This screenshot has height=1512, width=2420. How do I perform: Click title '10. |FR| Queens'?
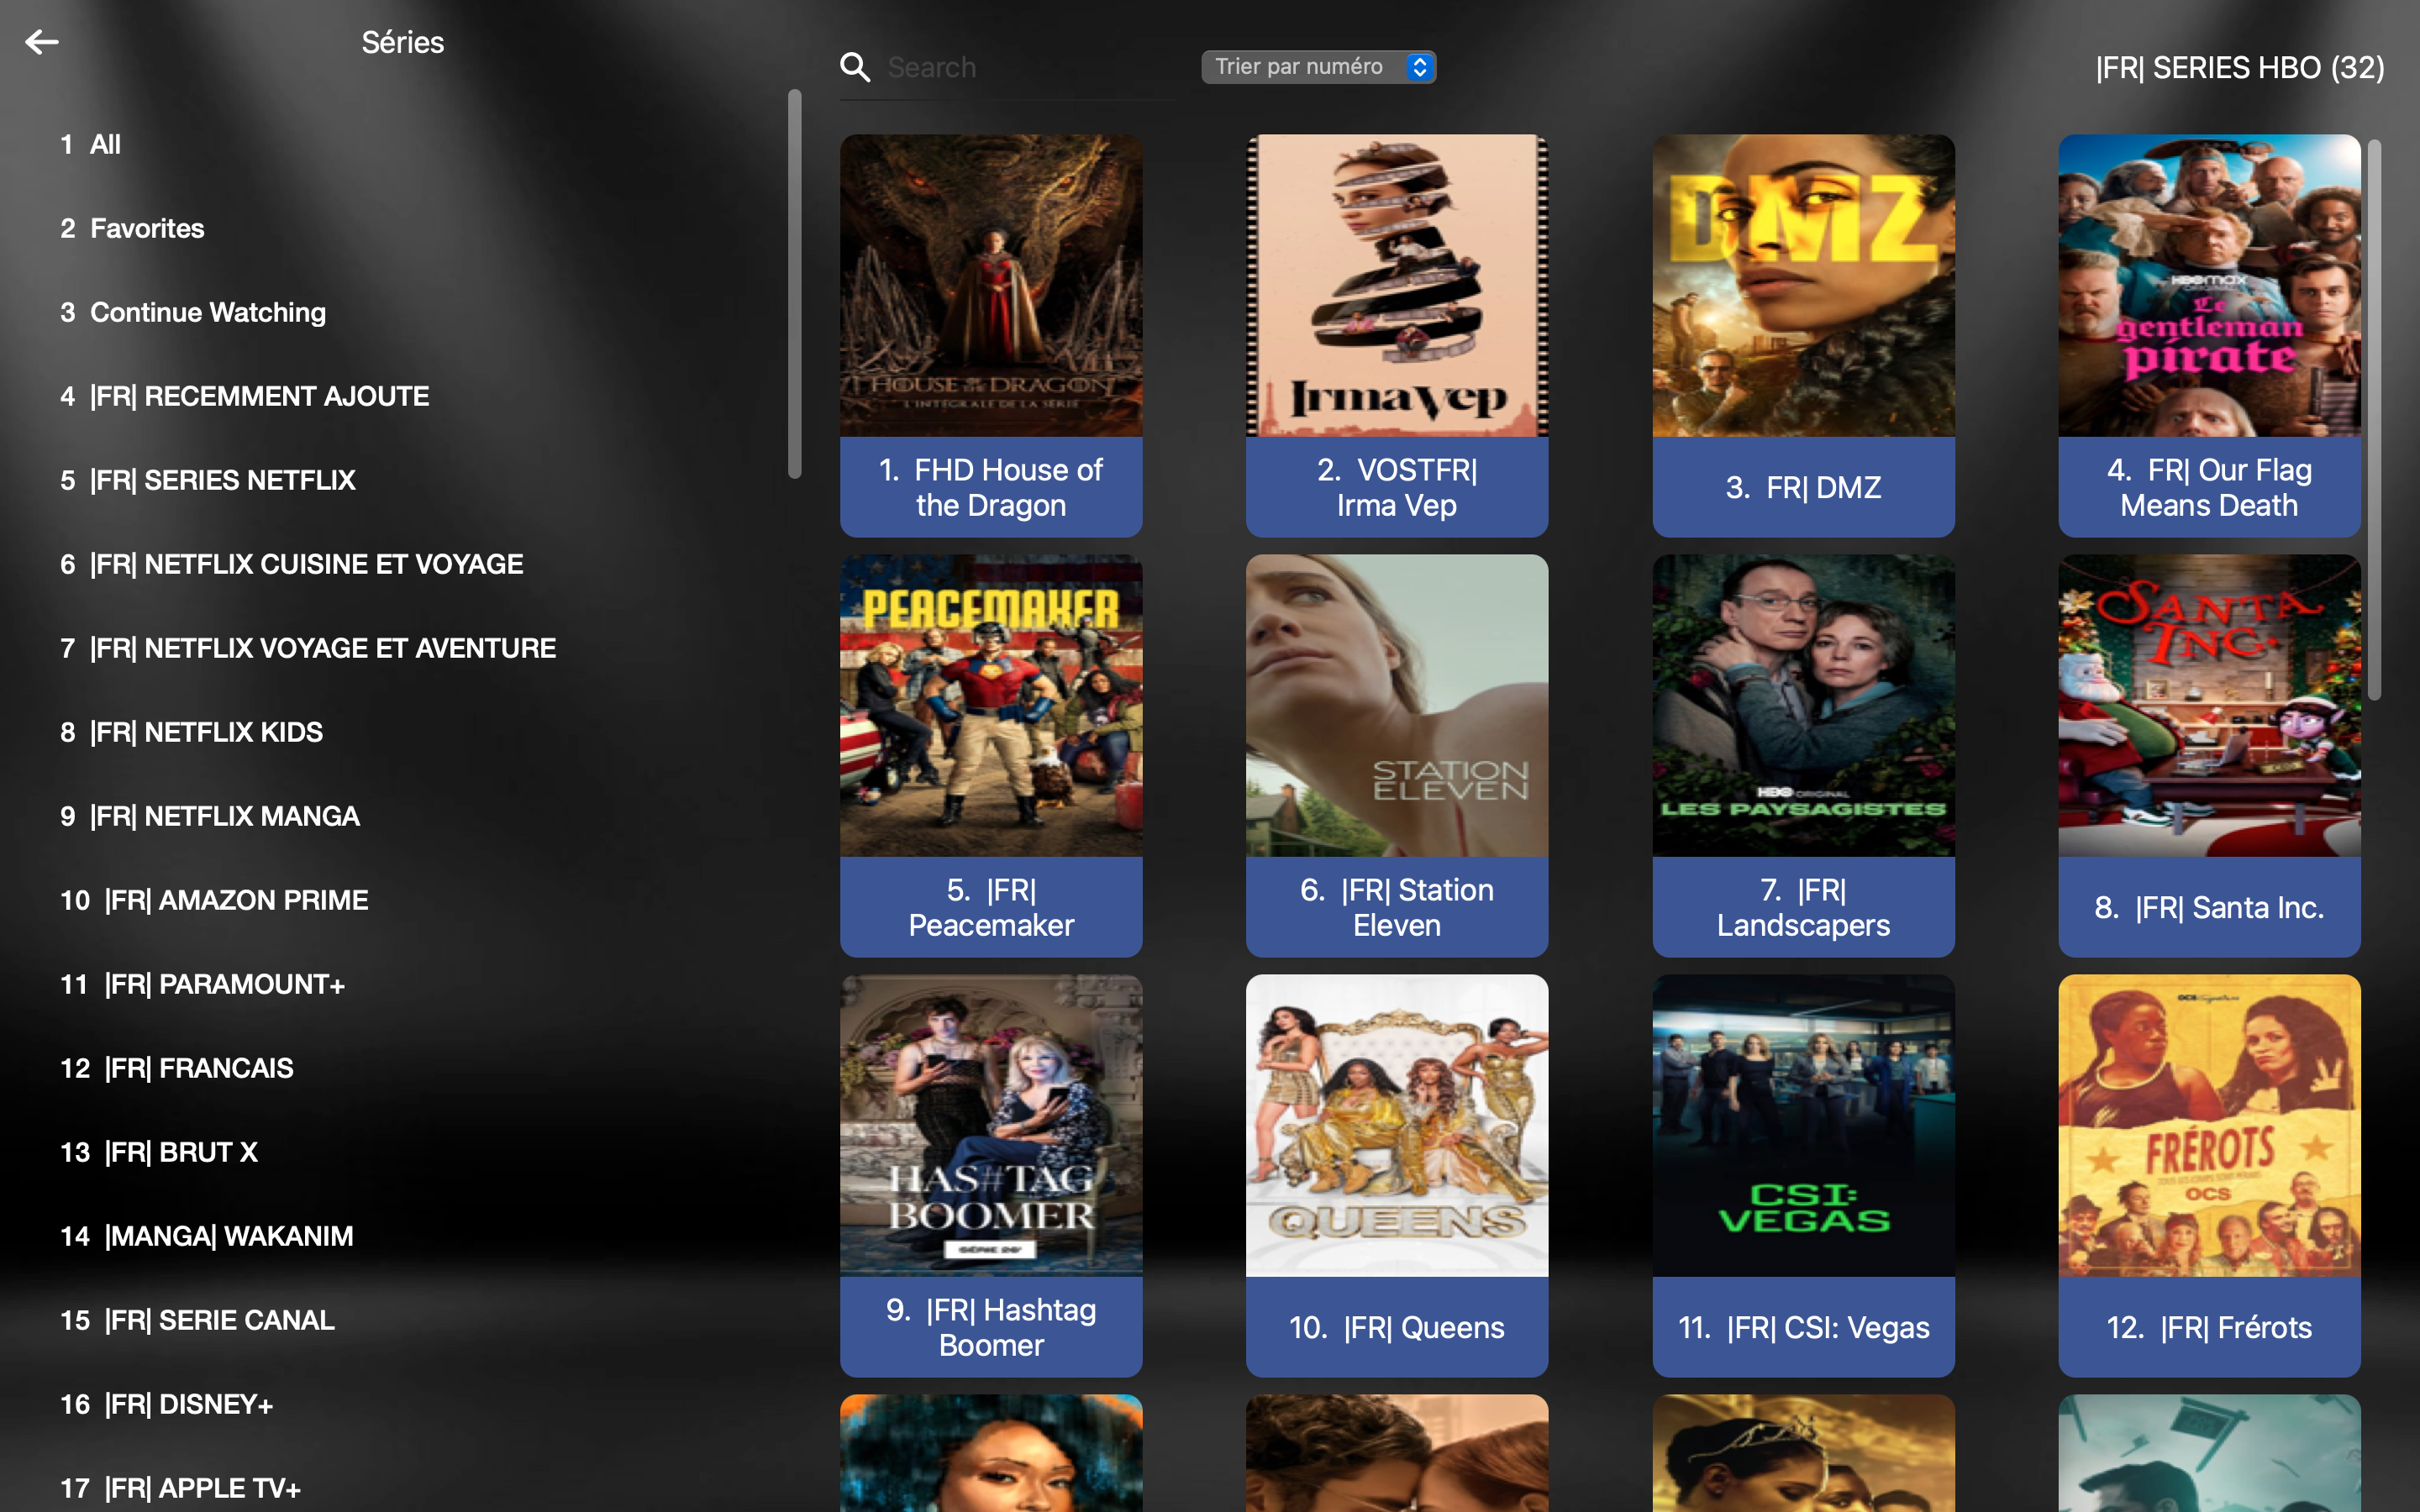(x=1397, y=1327)
